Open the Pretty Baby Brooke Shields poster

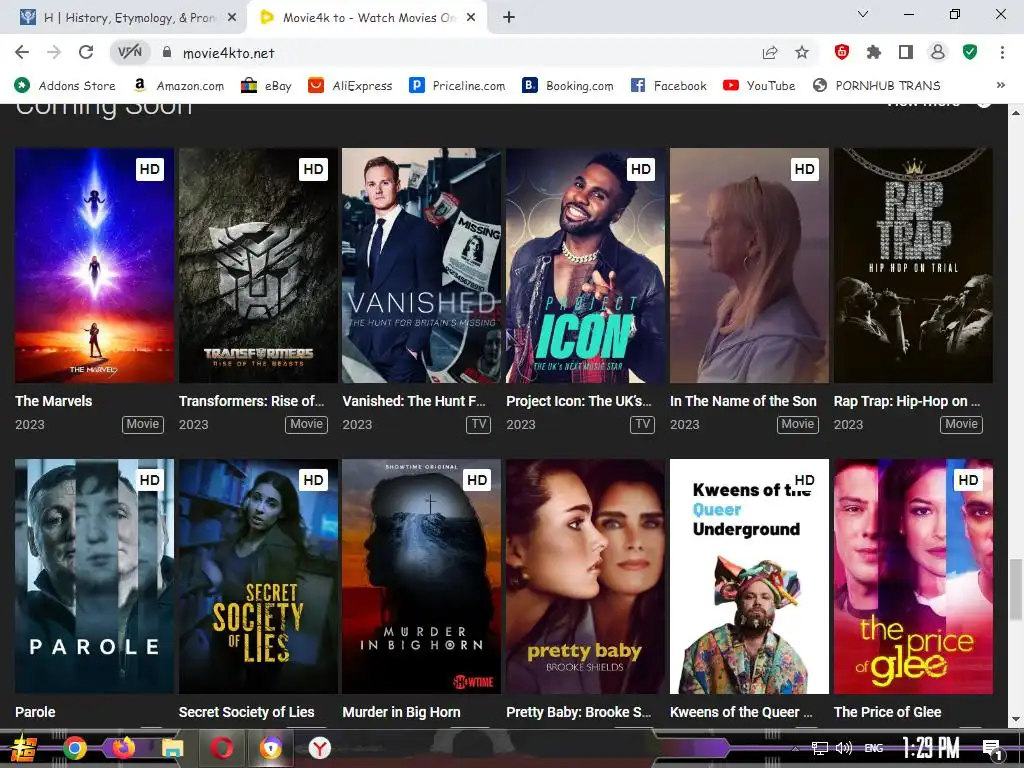[586, 576]
